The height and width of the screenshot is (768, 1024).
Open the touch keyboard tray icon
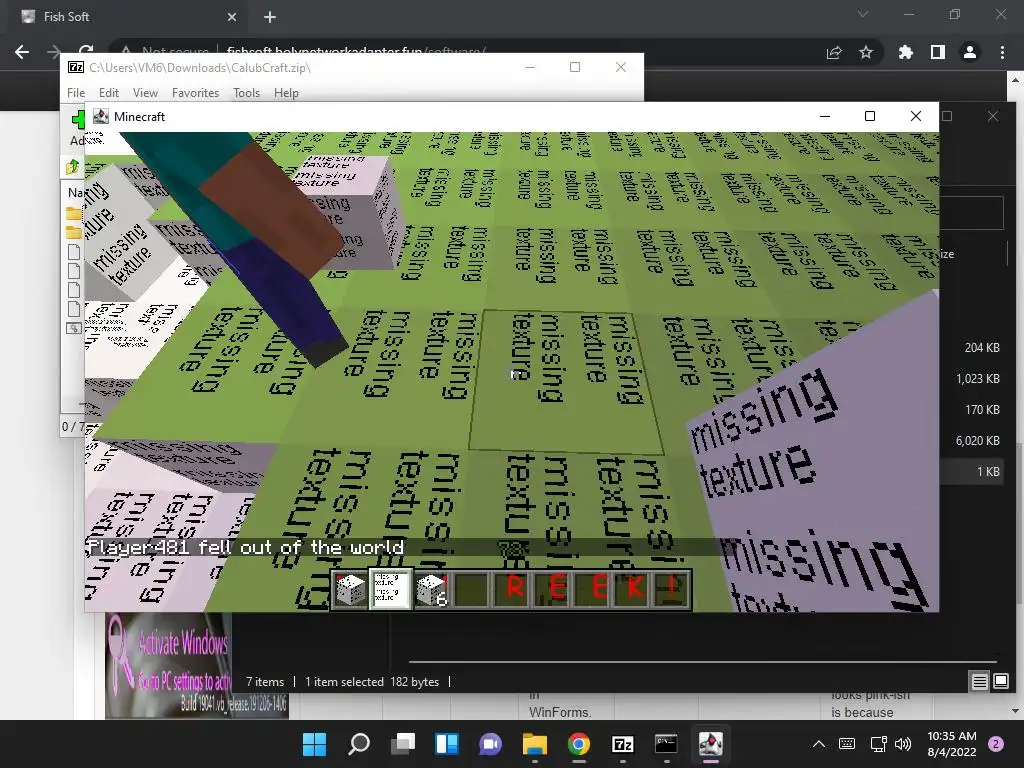tap(846, 744)
